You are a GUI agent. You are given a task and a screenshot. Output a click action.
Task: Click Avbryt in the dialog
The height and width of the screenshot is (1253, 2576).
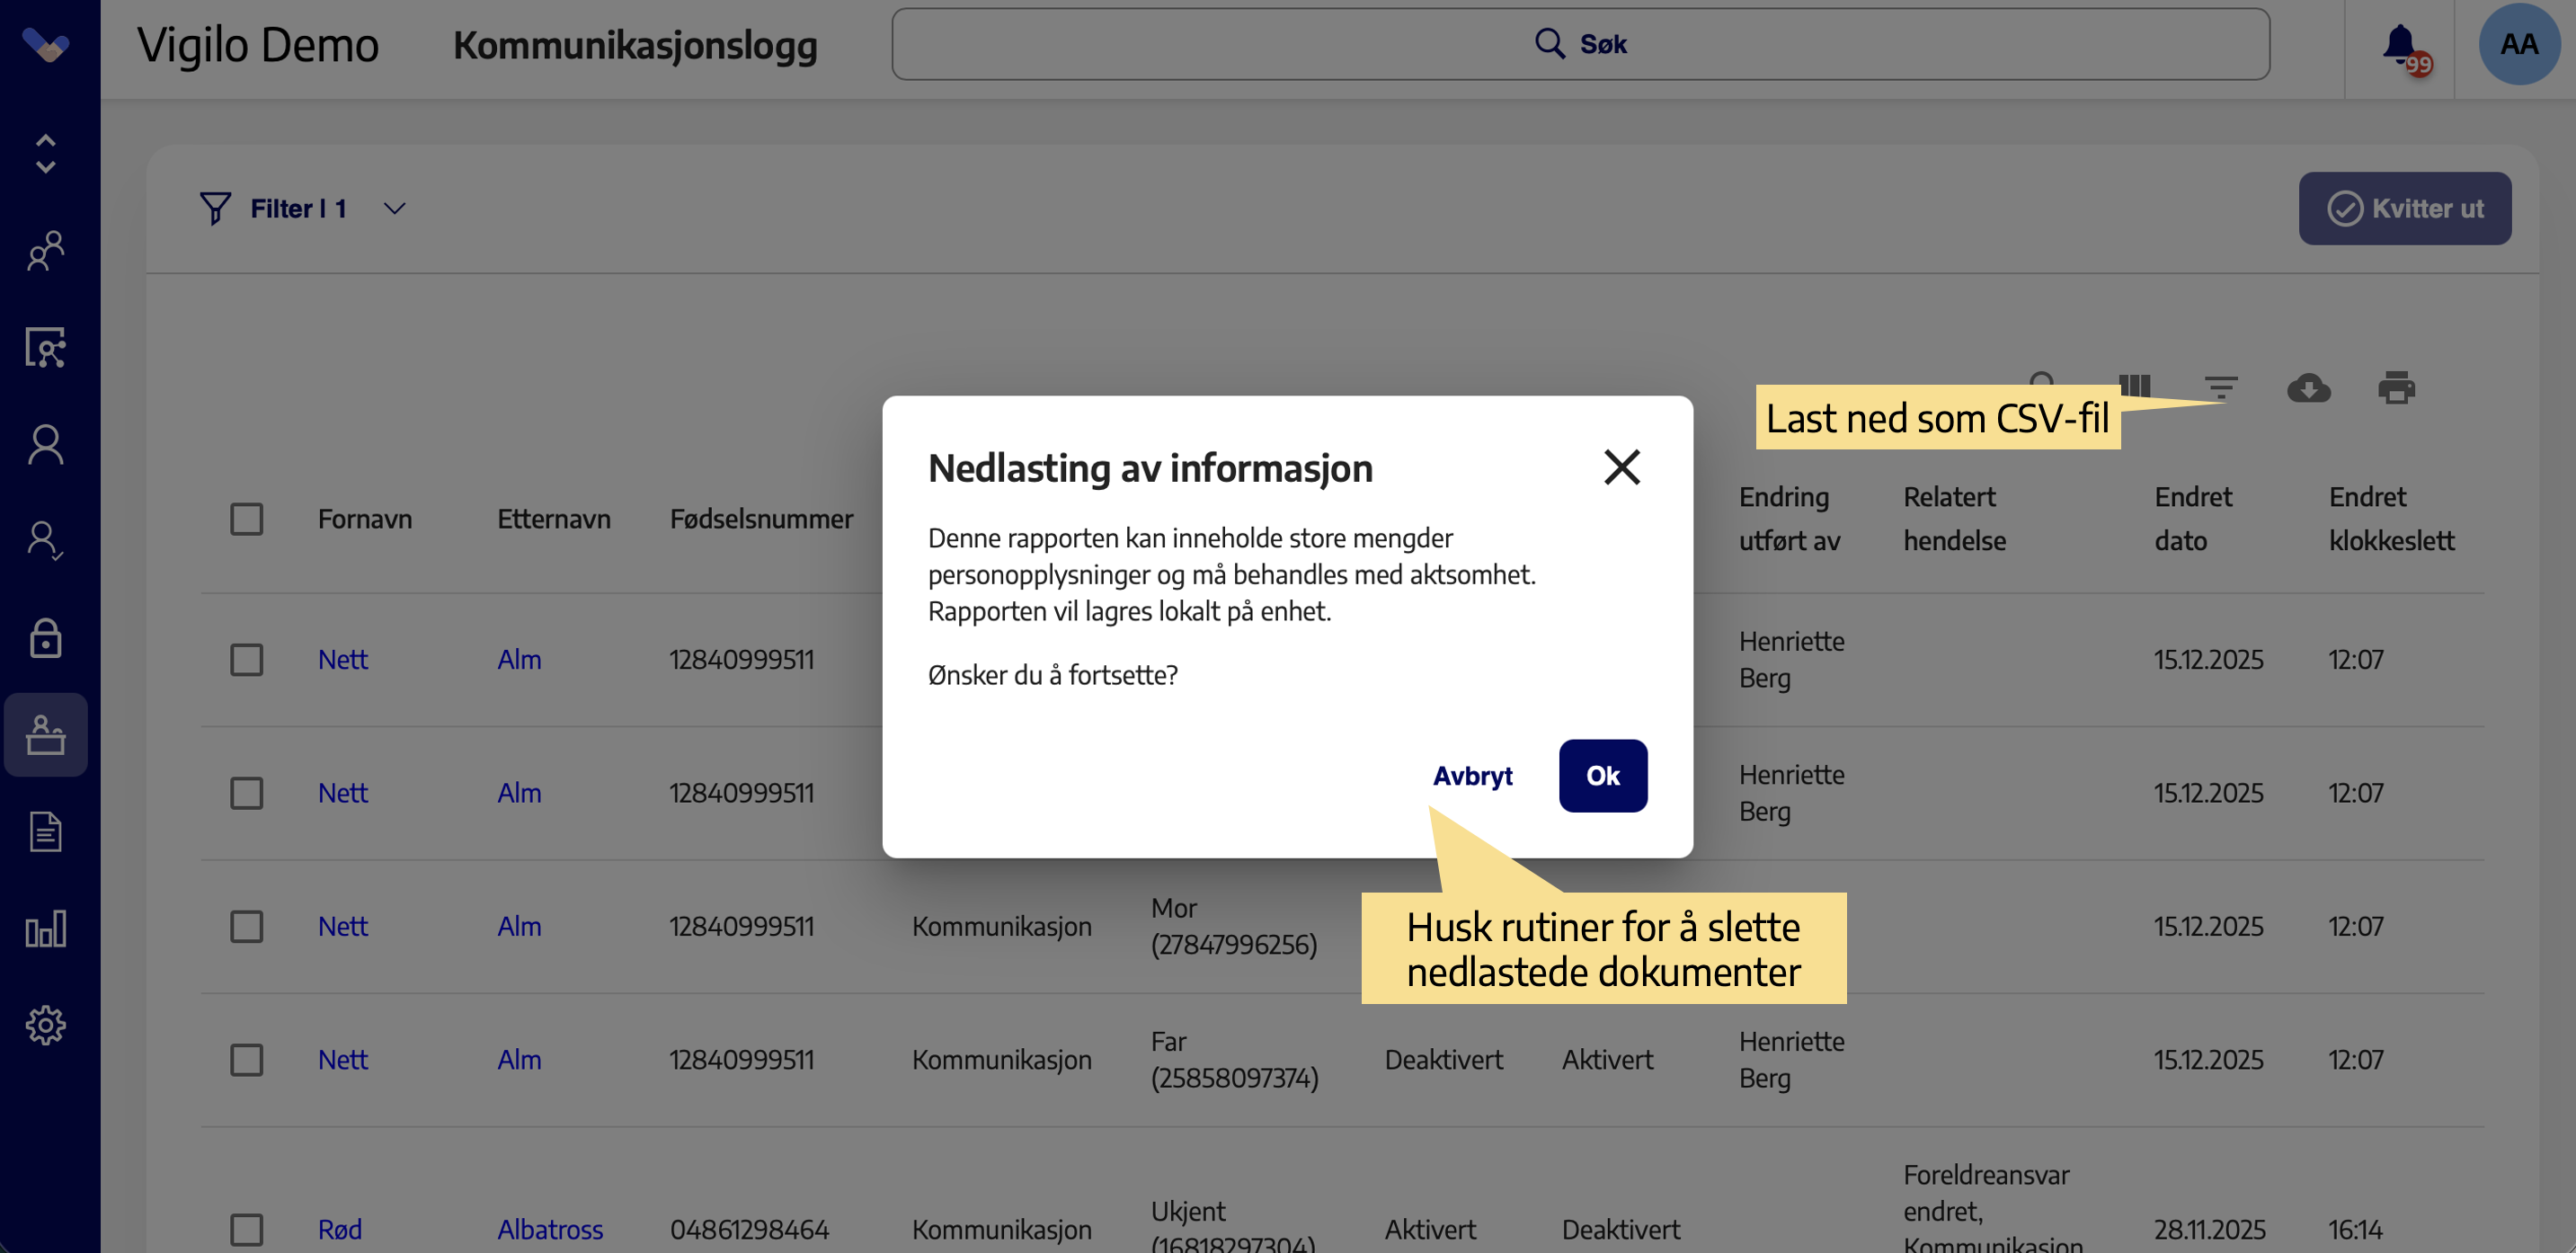(1472, 776)
